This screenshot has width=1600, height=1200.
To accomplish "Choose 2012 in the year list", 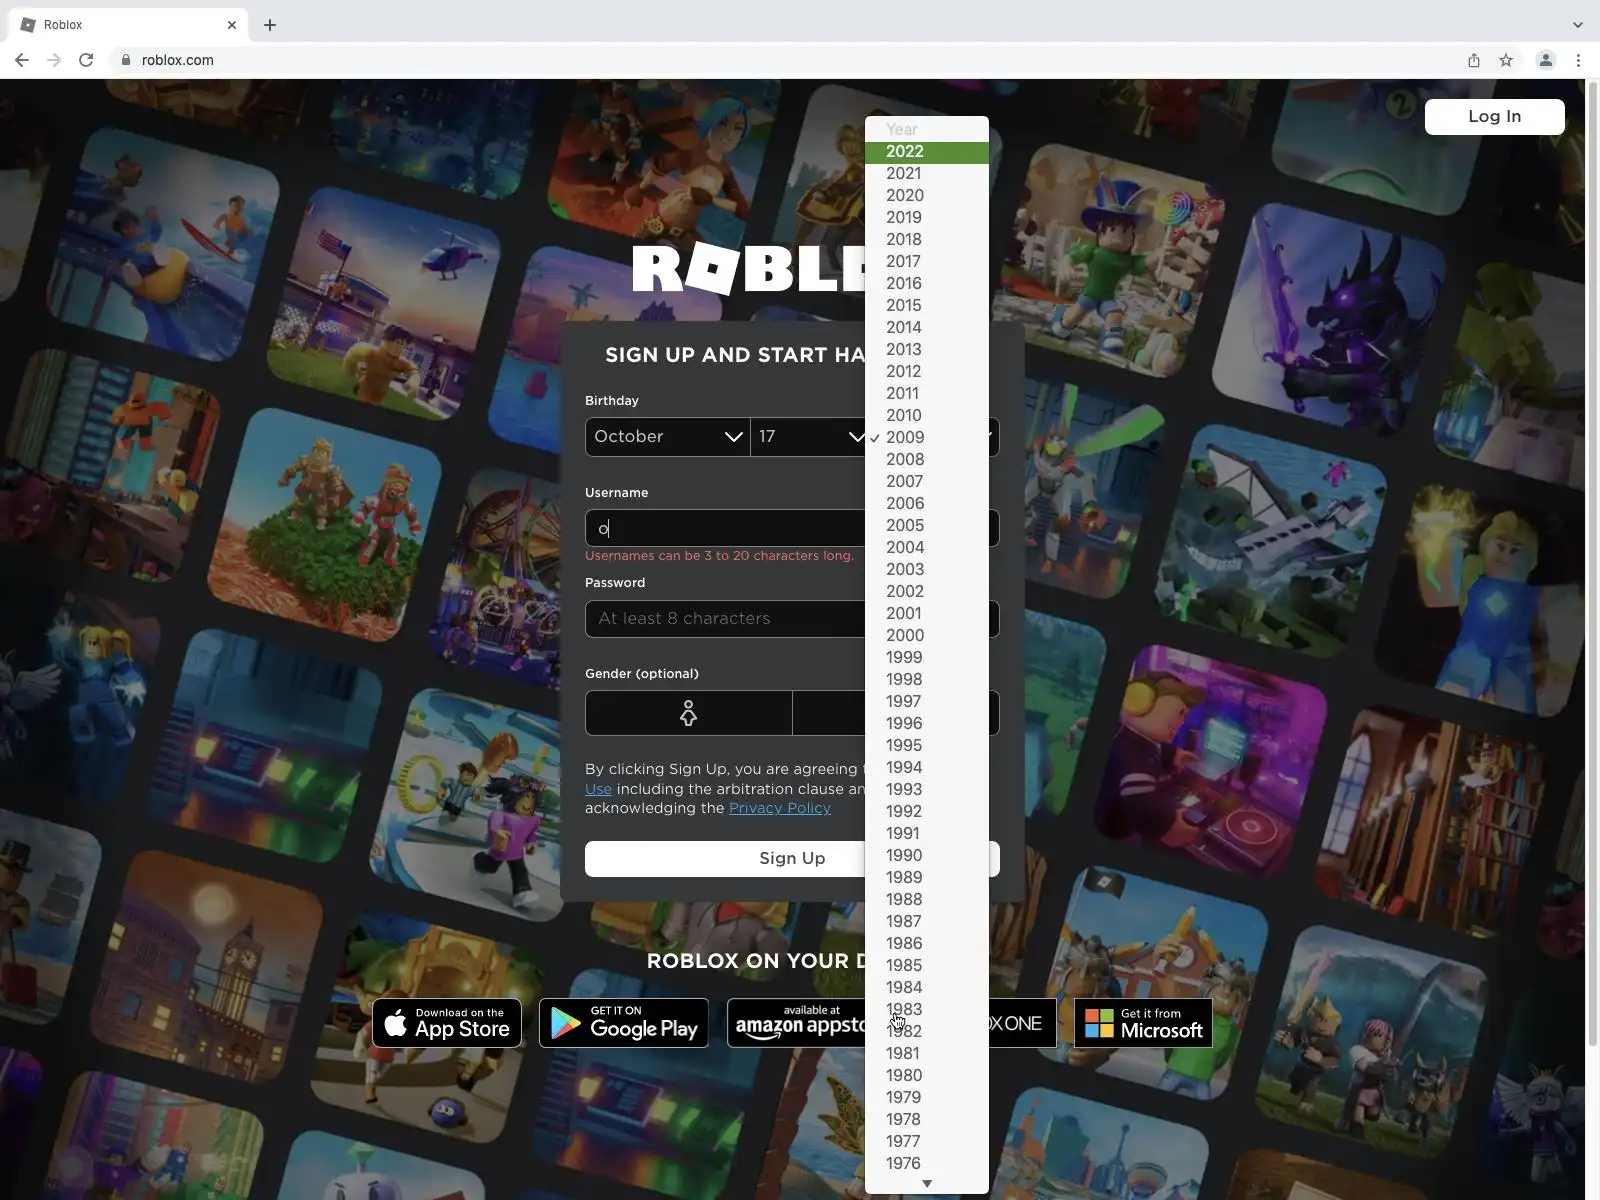I will (927, 372).
